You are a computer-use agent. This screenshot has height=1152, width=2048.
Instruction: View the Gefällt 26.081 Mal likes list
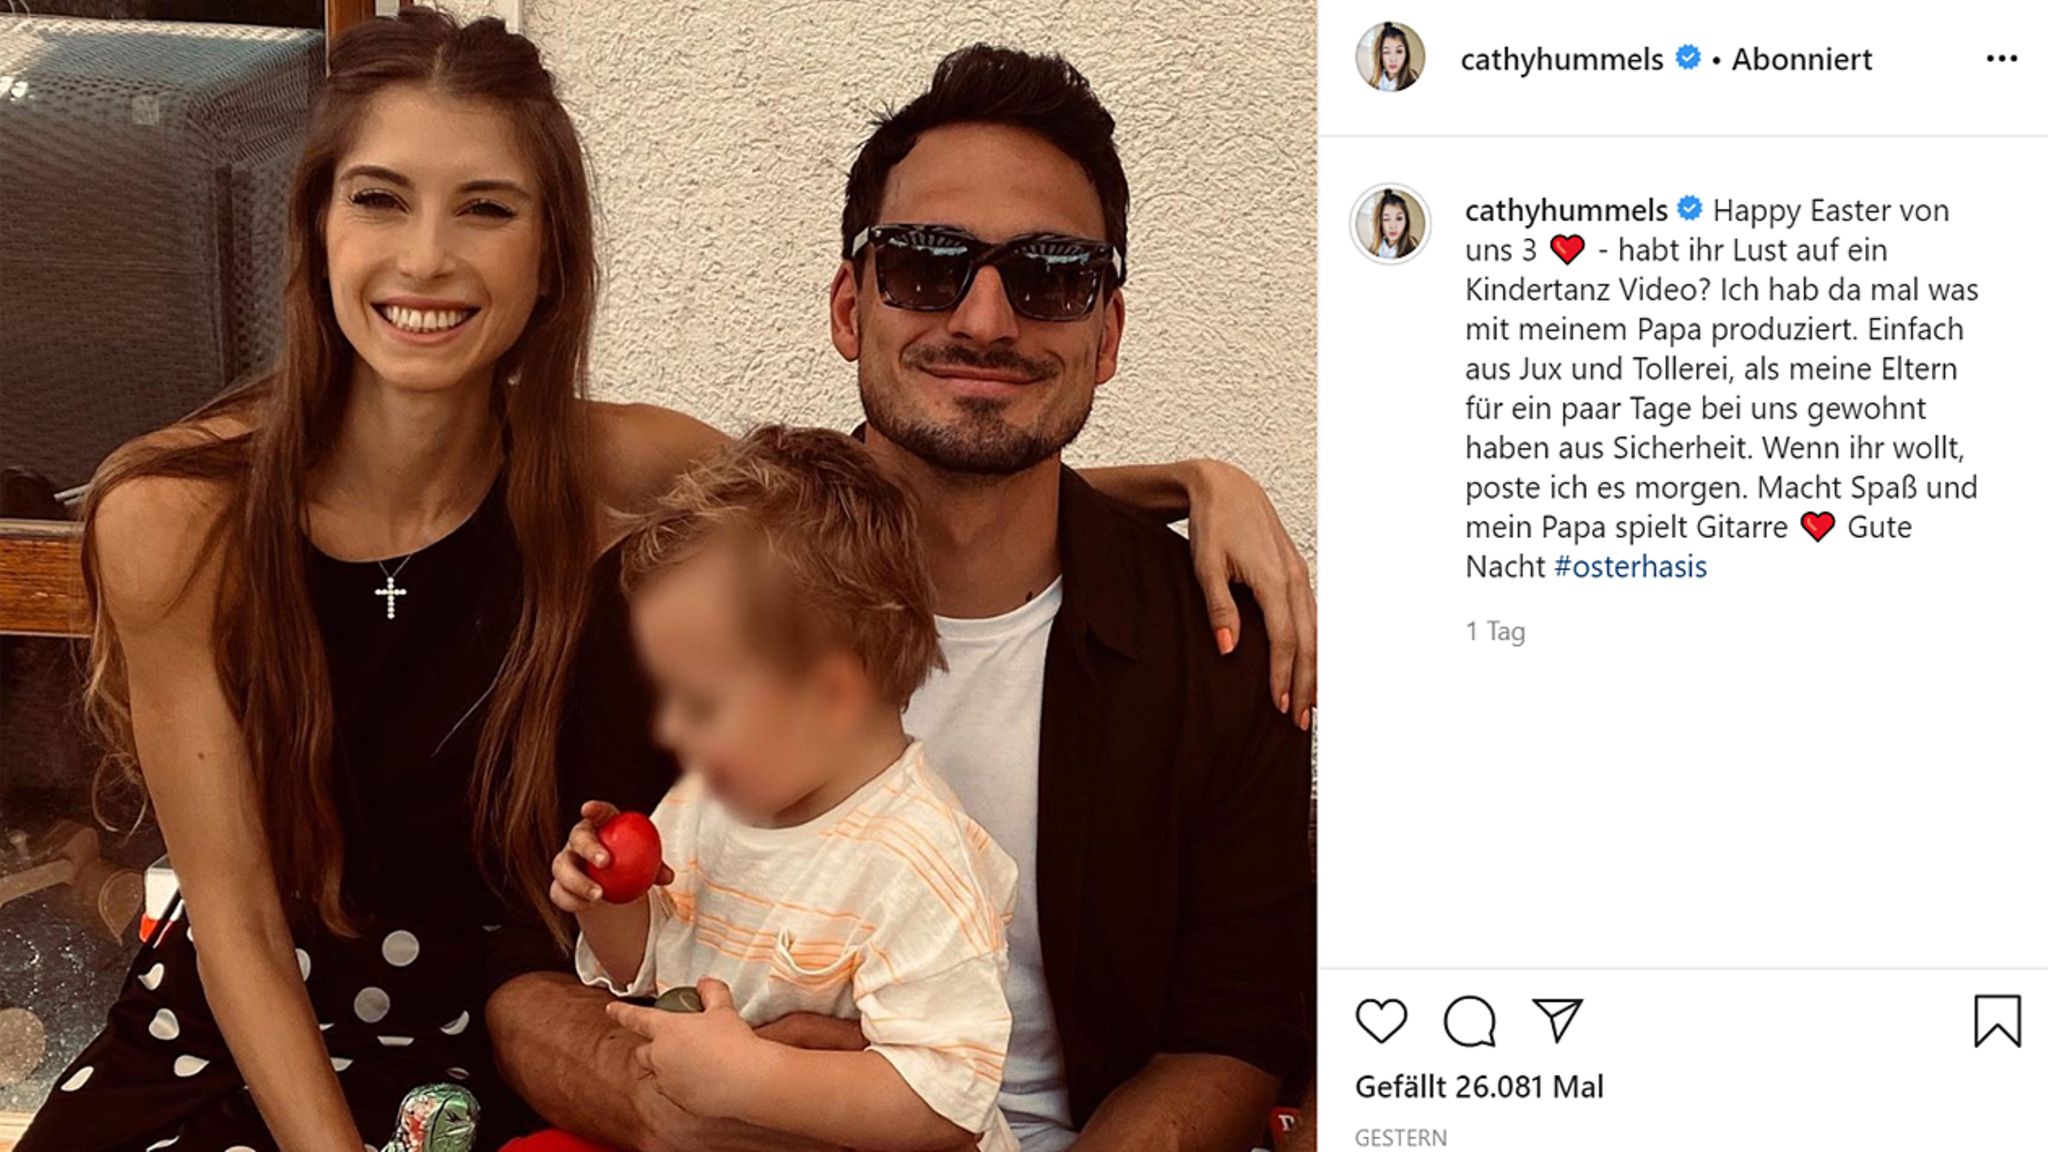(1479, 1086)
